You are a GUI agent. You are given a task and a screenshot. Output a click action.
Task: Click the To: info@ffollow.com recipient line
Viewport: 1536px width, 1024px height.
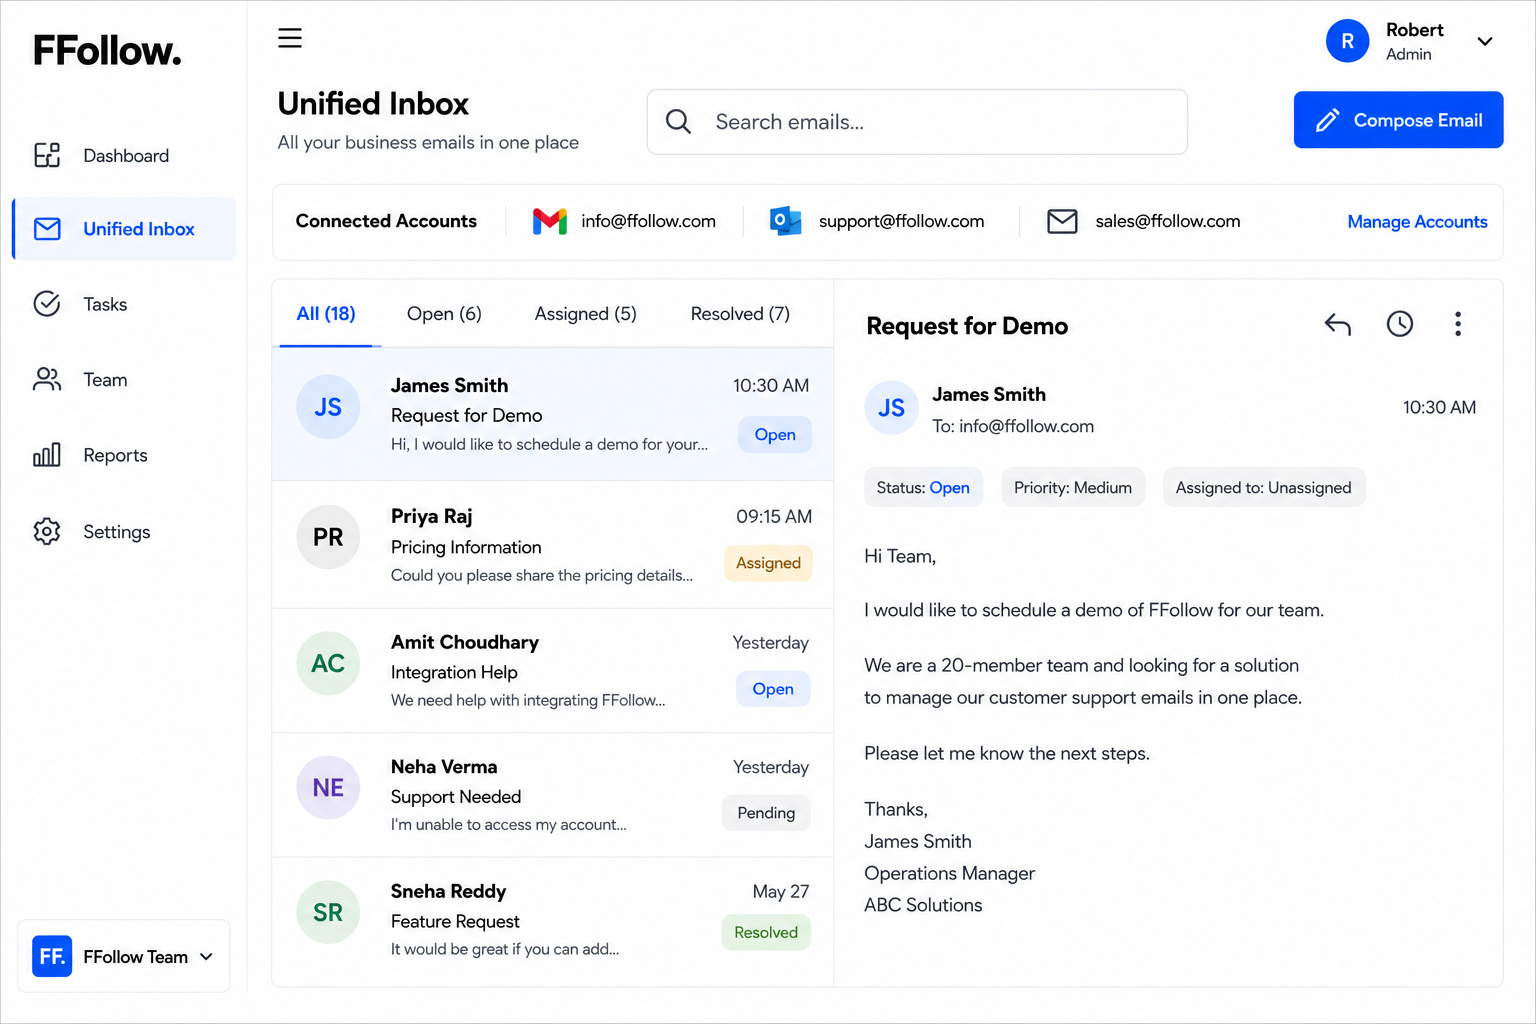pyautogui.click(x=1013, y=426)
